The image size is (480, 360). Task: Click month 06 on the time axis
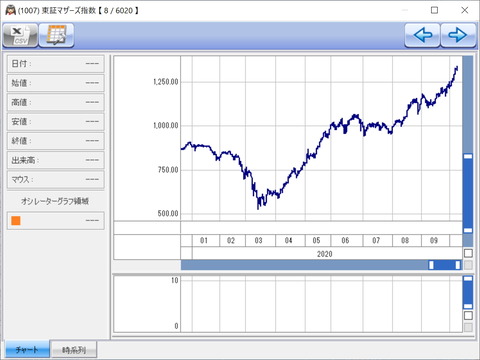(x=345, y=240)
